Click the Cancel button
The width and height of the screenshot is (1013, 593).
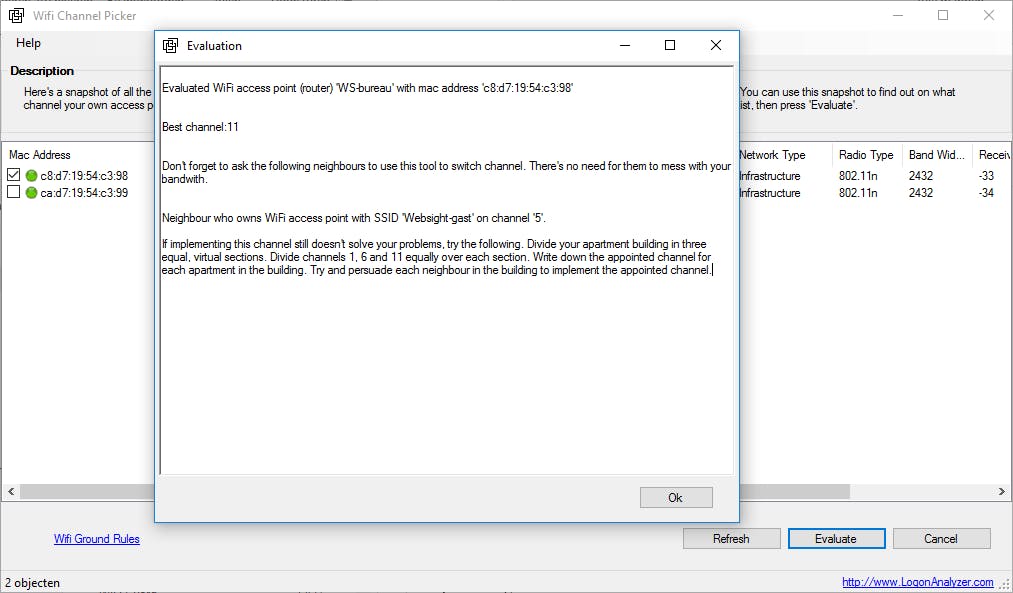click(941, 539)
